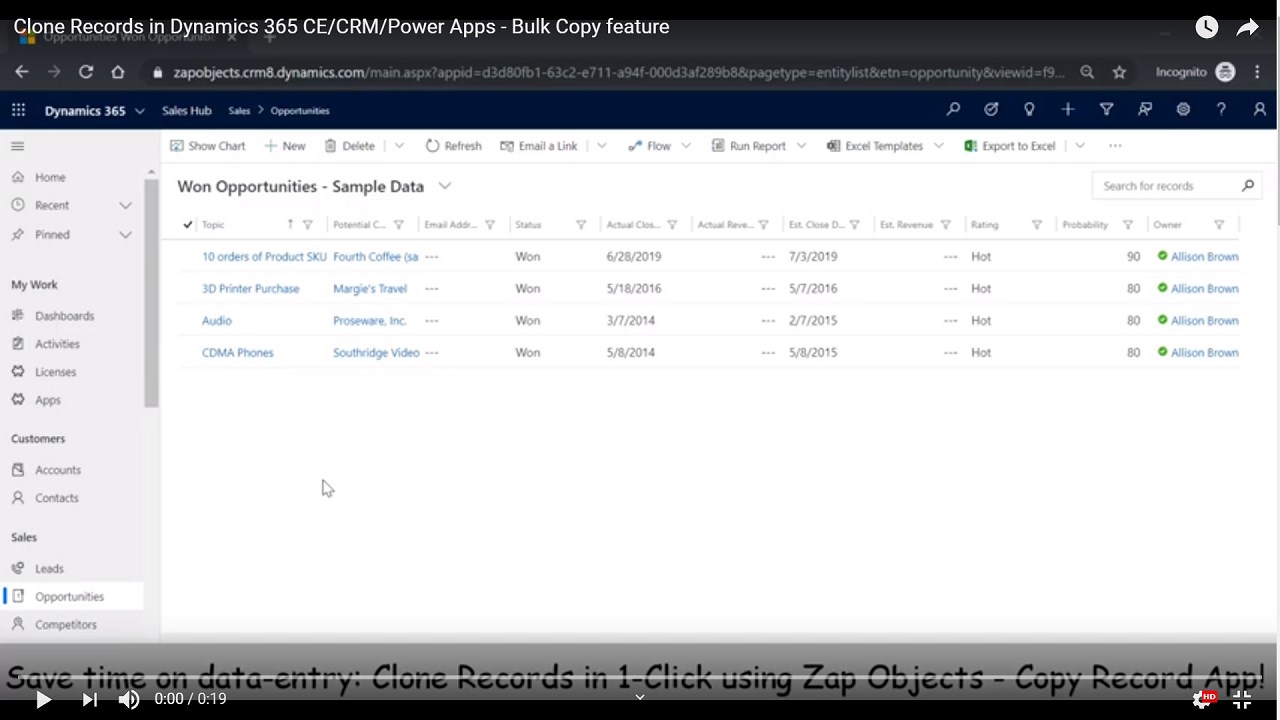Click Email a Link

pyautogui.click(x=539, y=146)
